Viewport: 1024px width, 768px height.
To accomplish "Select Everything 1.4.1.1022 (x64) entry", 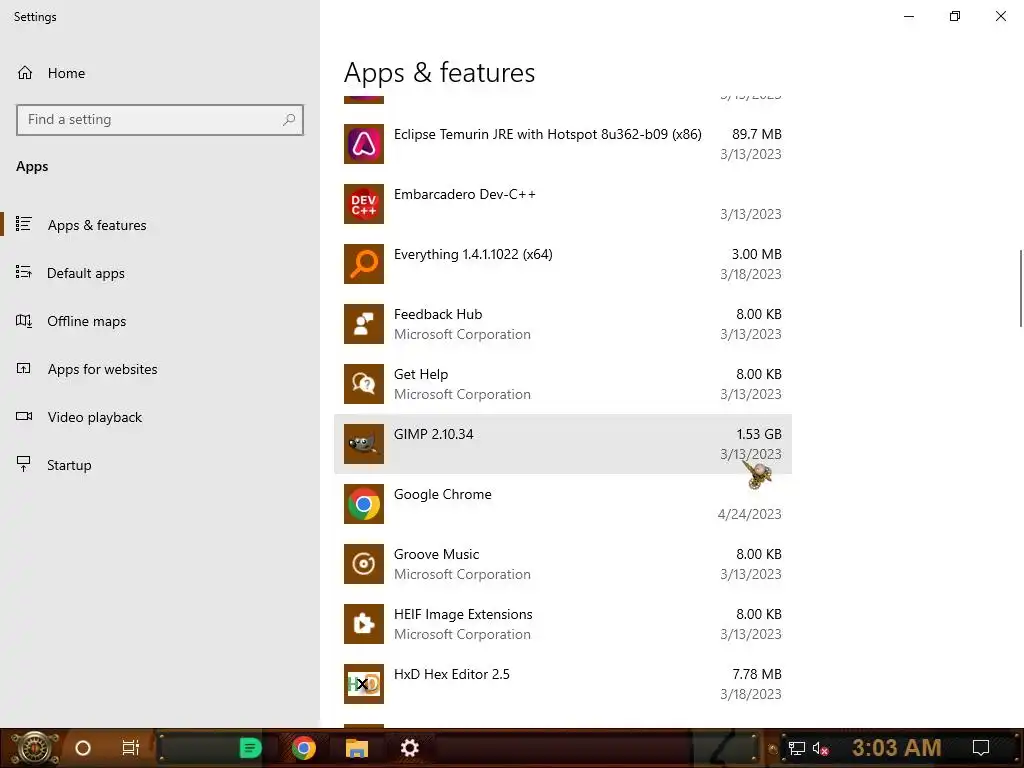I will tap(563, 264).
